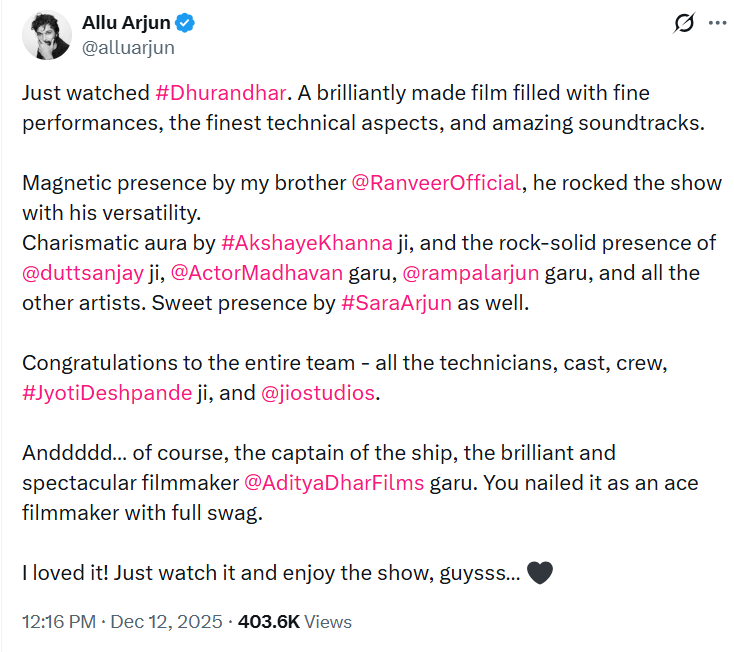734x652 pixels.
Task: Open the three-dot more options menu
Action: 716,22
